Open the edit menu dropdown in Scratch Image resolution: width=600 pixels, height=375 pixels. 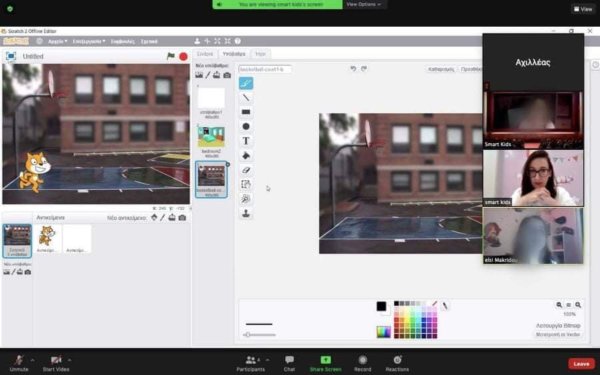[89, 41]
